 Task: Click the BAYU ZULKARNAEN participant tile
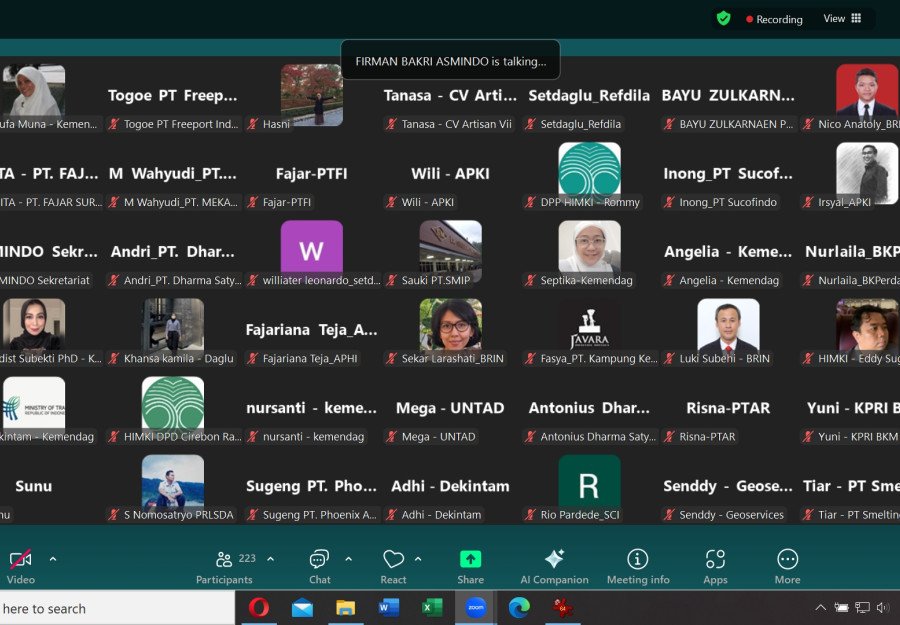click(728, 95)
